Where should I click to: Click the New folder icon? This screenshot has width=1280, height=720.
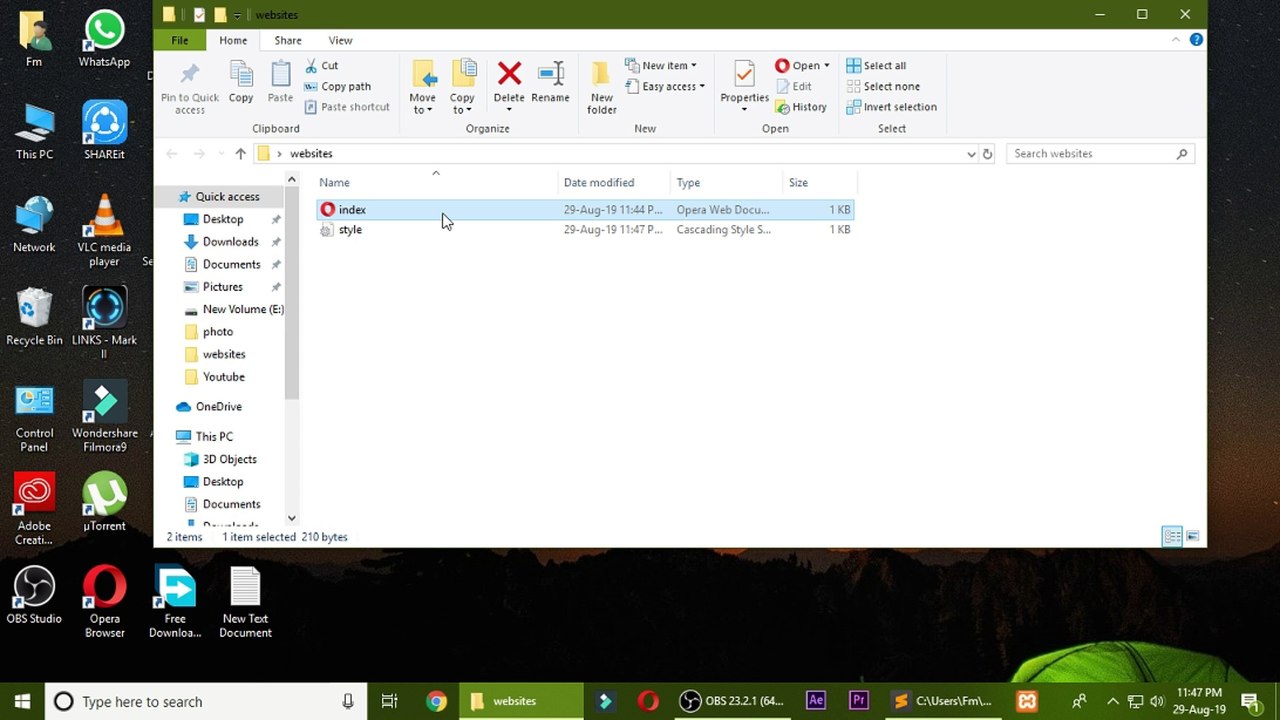pyautogui.click(x=601, y=86)
